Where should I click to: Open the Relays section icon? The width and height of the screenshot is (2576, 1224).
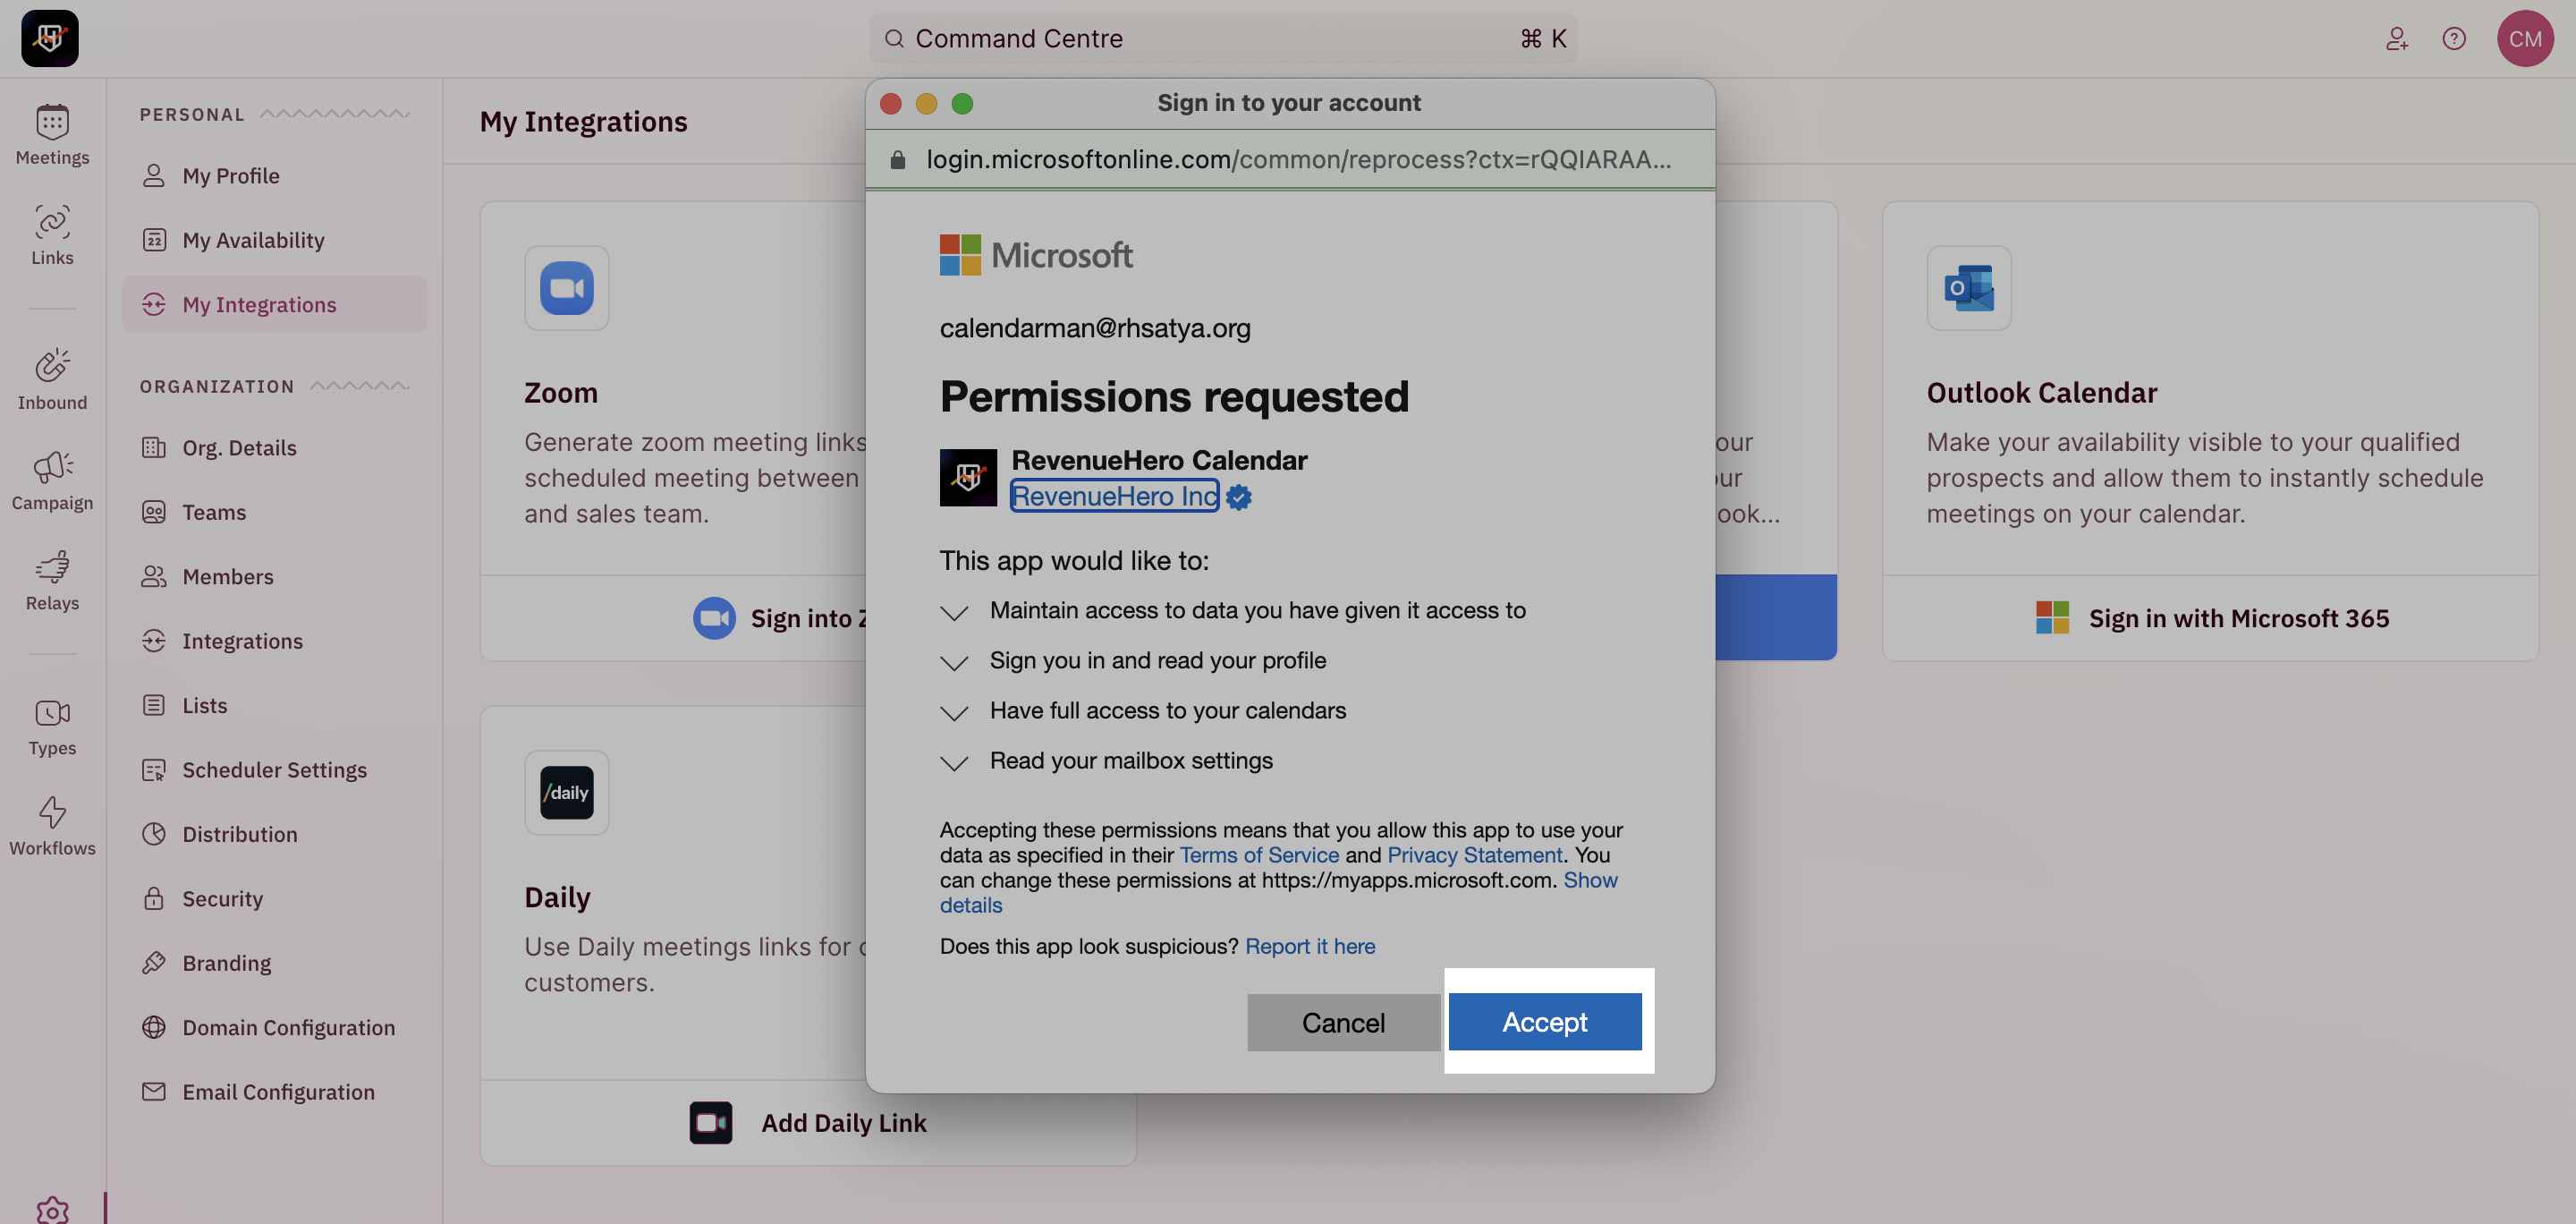click(x=52, y=566)
